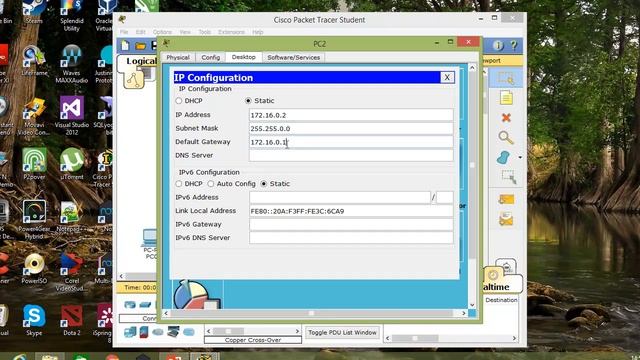The width and height of the screenshot is (640, 360).
Task: Click the Realtime clock mode icon
Action: 493,275
